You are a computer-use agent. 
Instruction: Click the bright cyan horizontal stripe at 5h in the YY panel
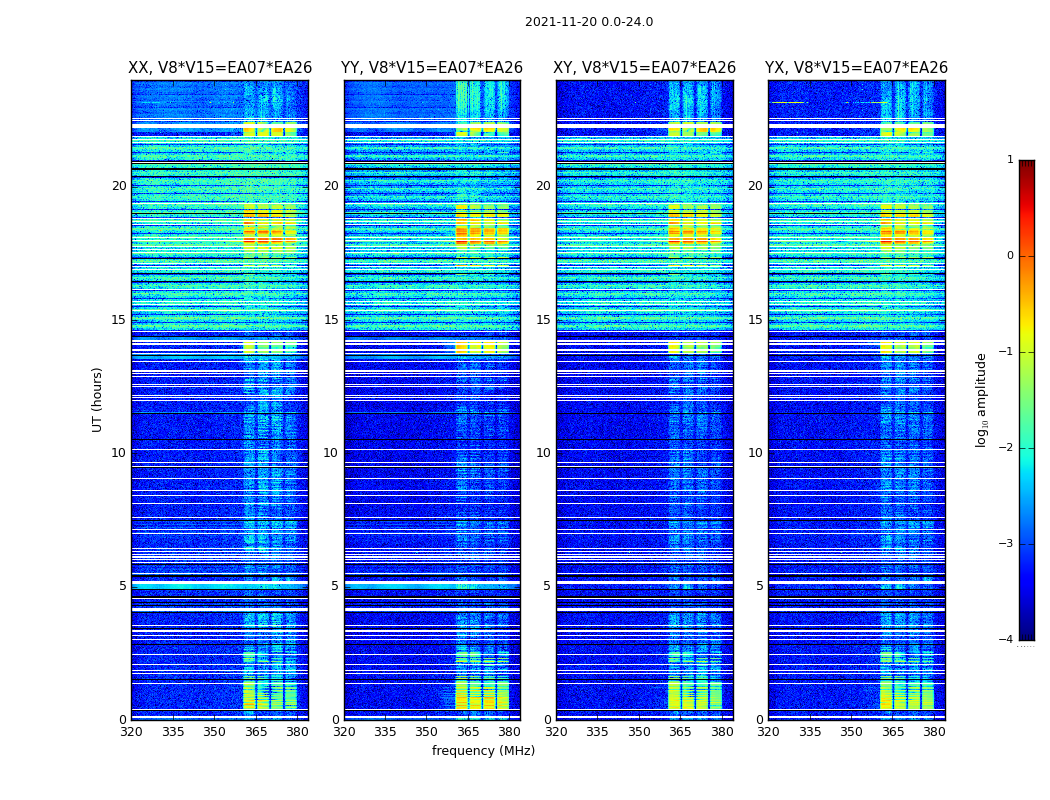coord(432,586)
